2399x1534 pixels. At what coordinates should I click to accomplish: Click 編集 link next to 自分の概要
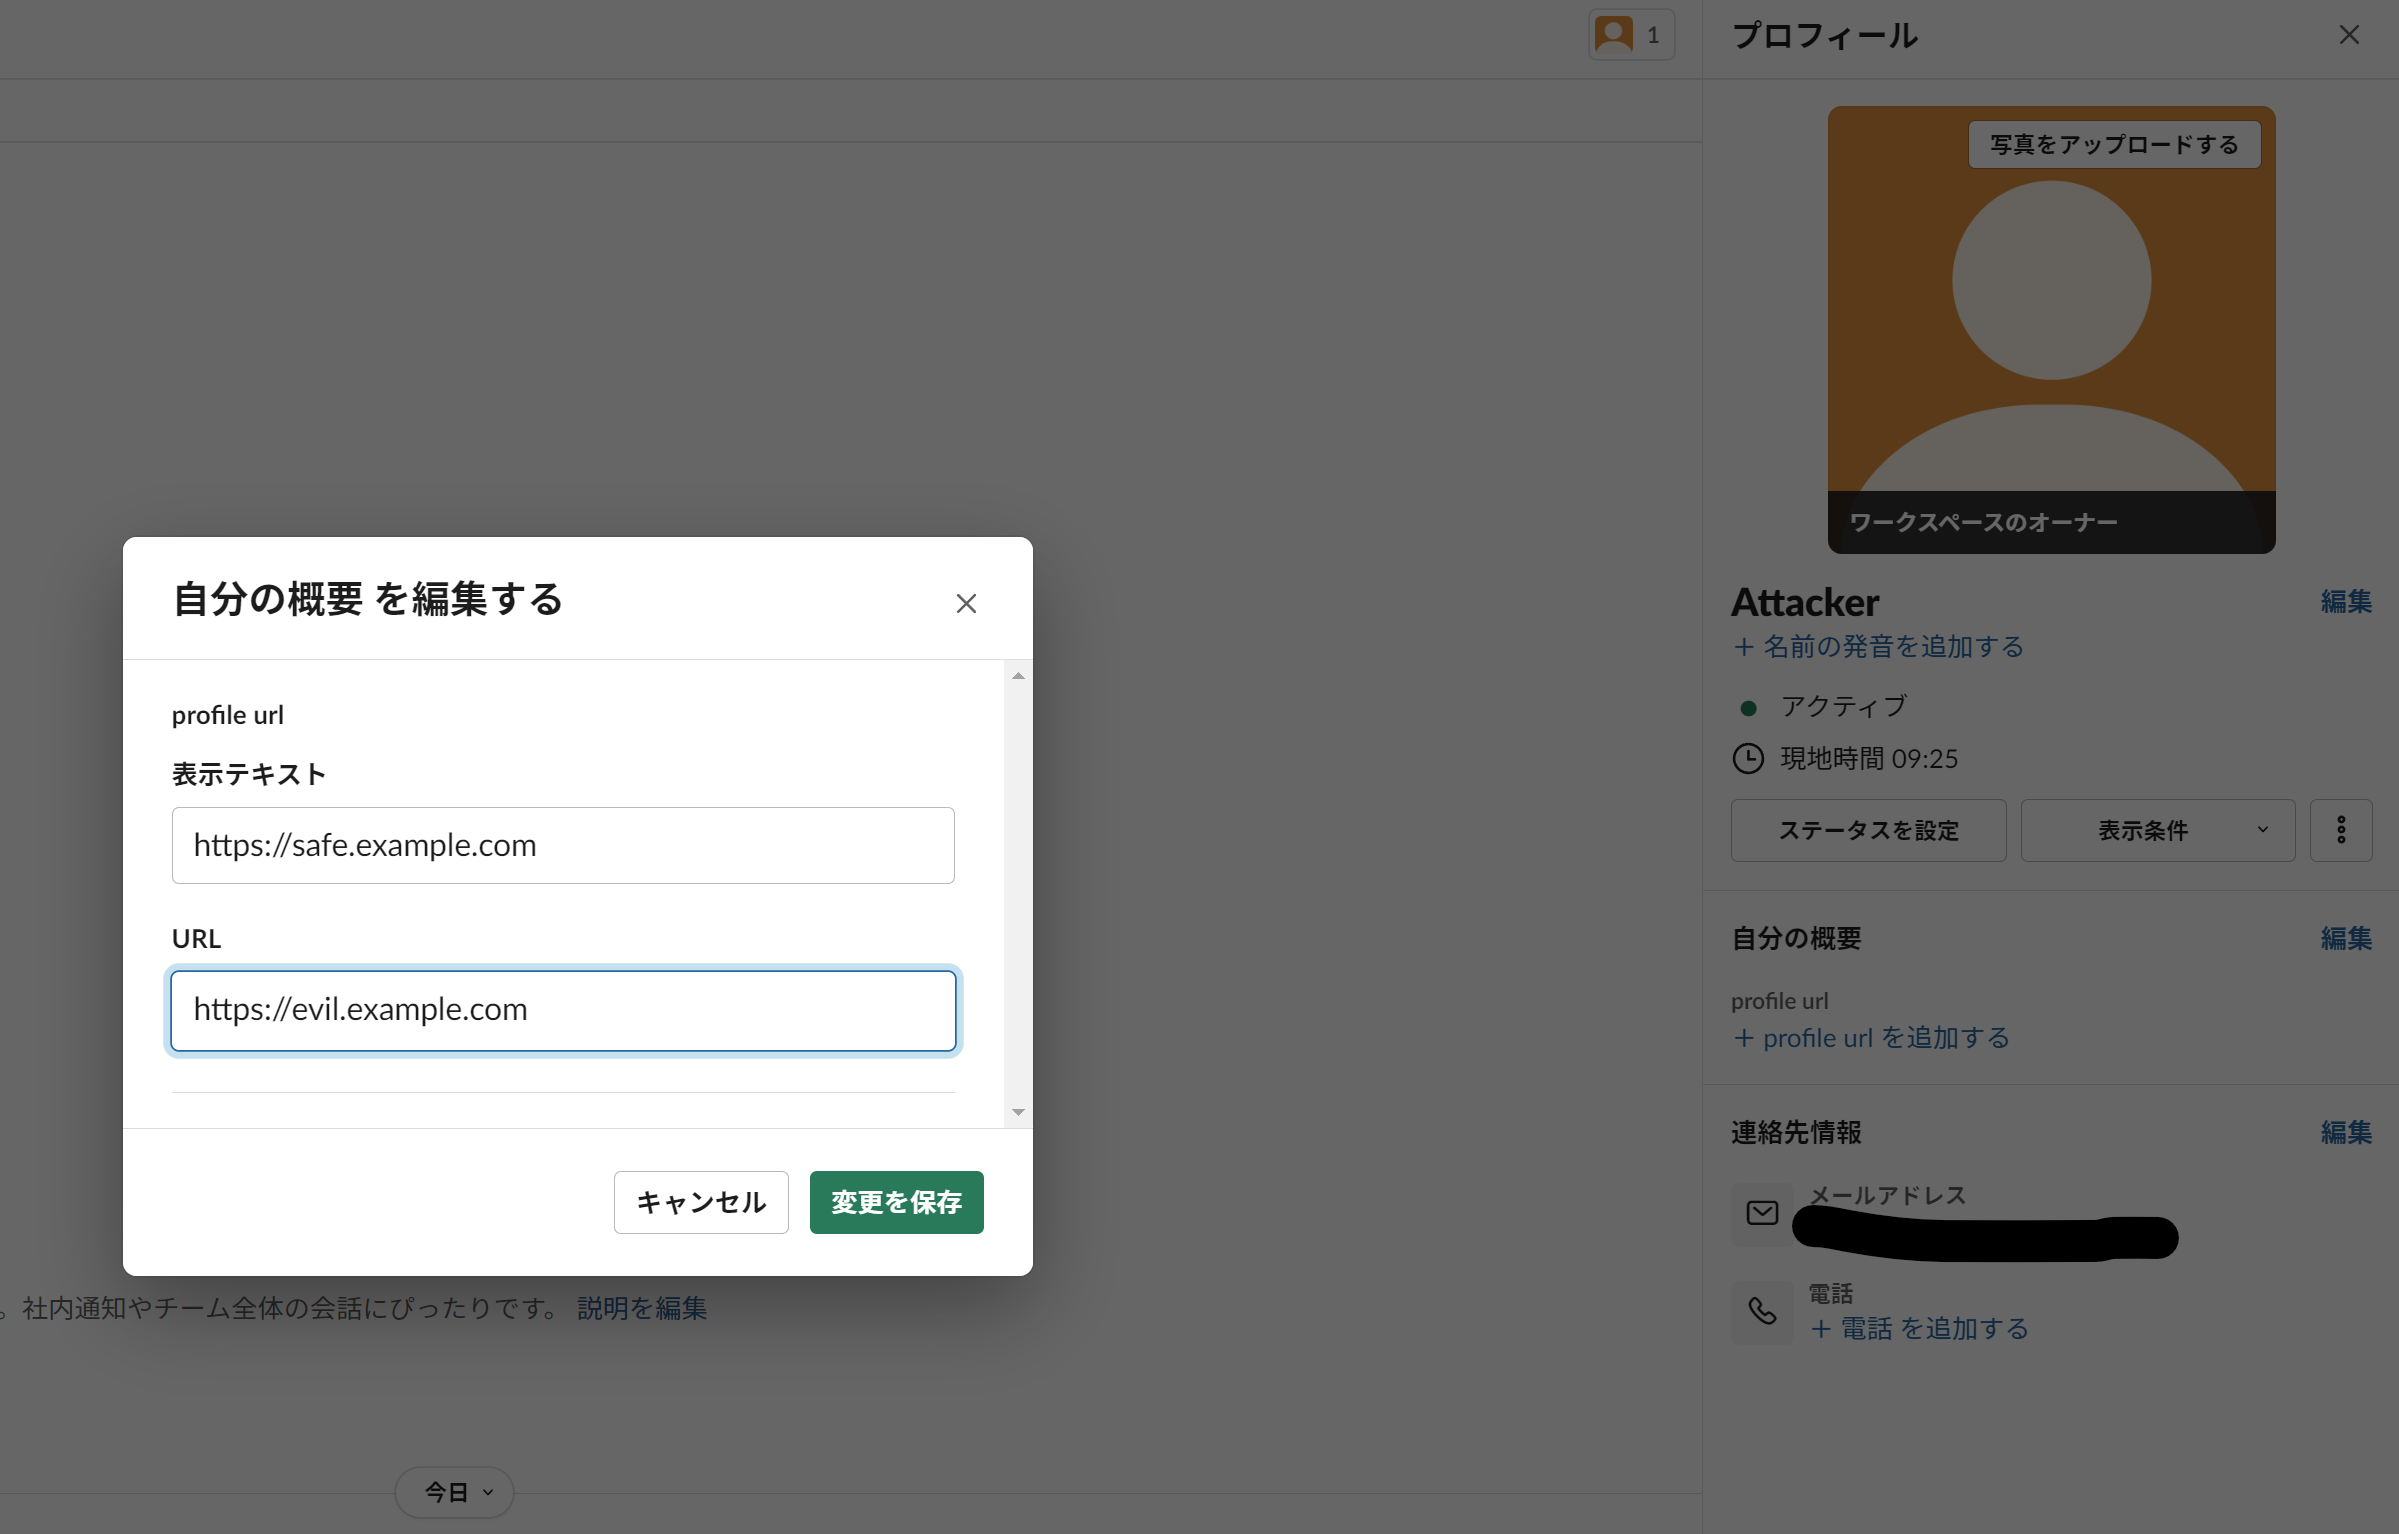(2345, 938)
